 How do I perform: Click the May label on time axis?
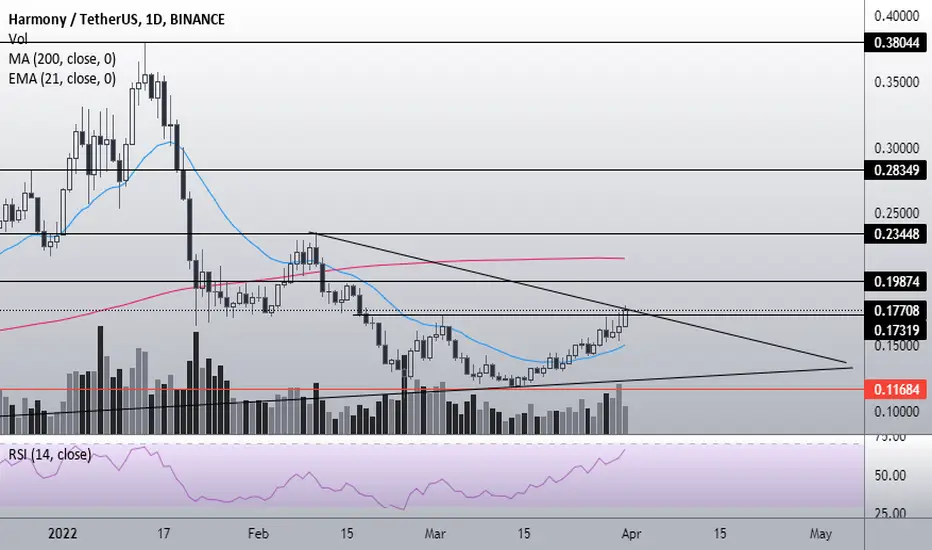click(821, 533)
